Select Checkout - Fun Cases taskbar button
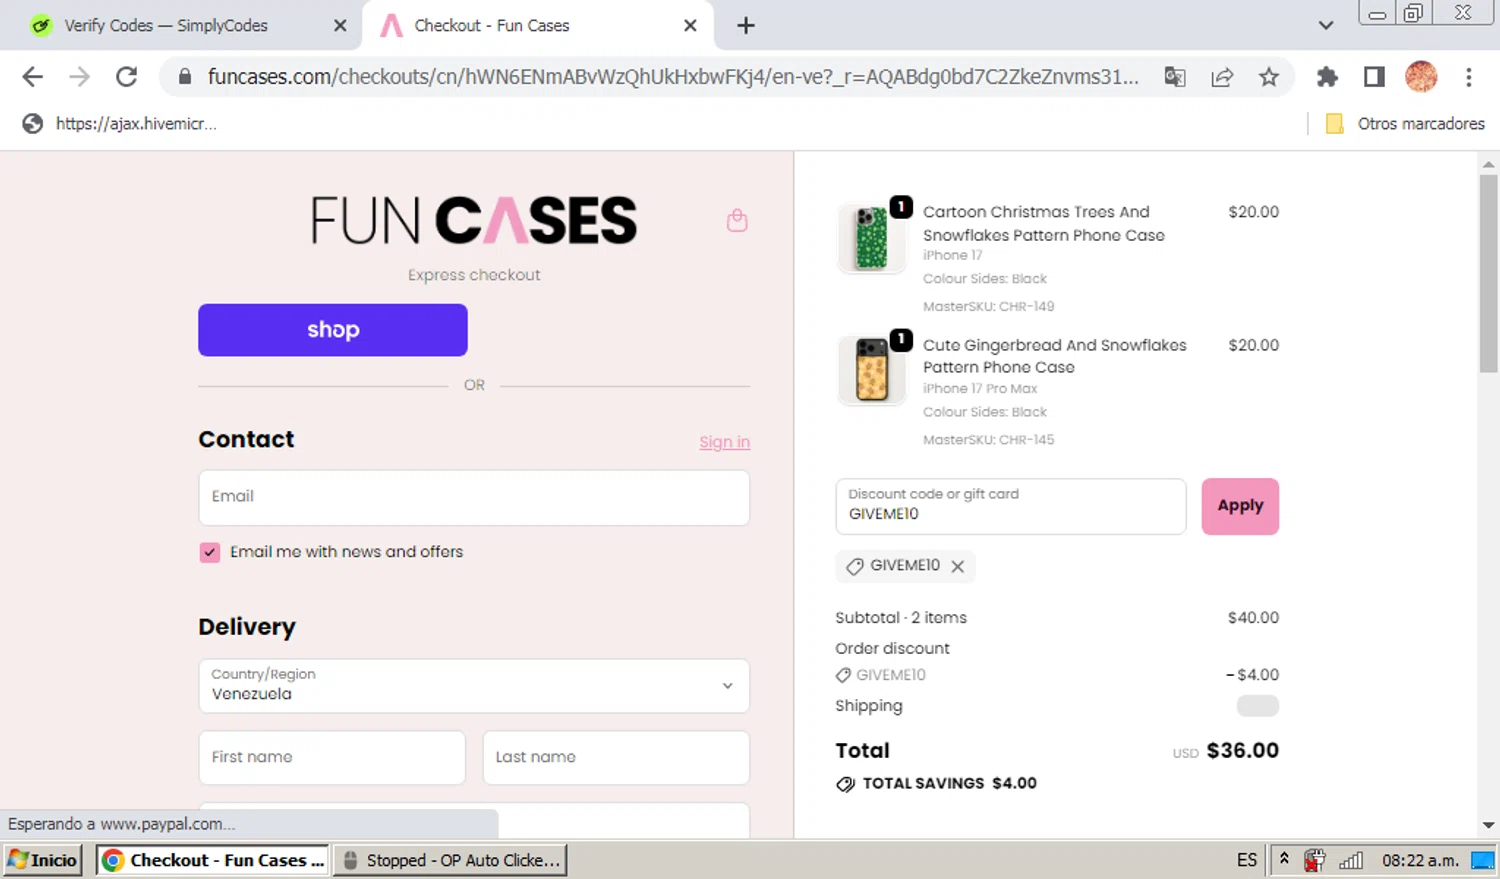The height and width of the screenshot is (879, 1500). 213,860
